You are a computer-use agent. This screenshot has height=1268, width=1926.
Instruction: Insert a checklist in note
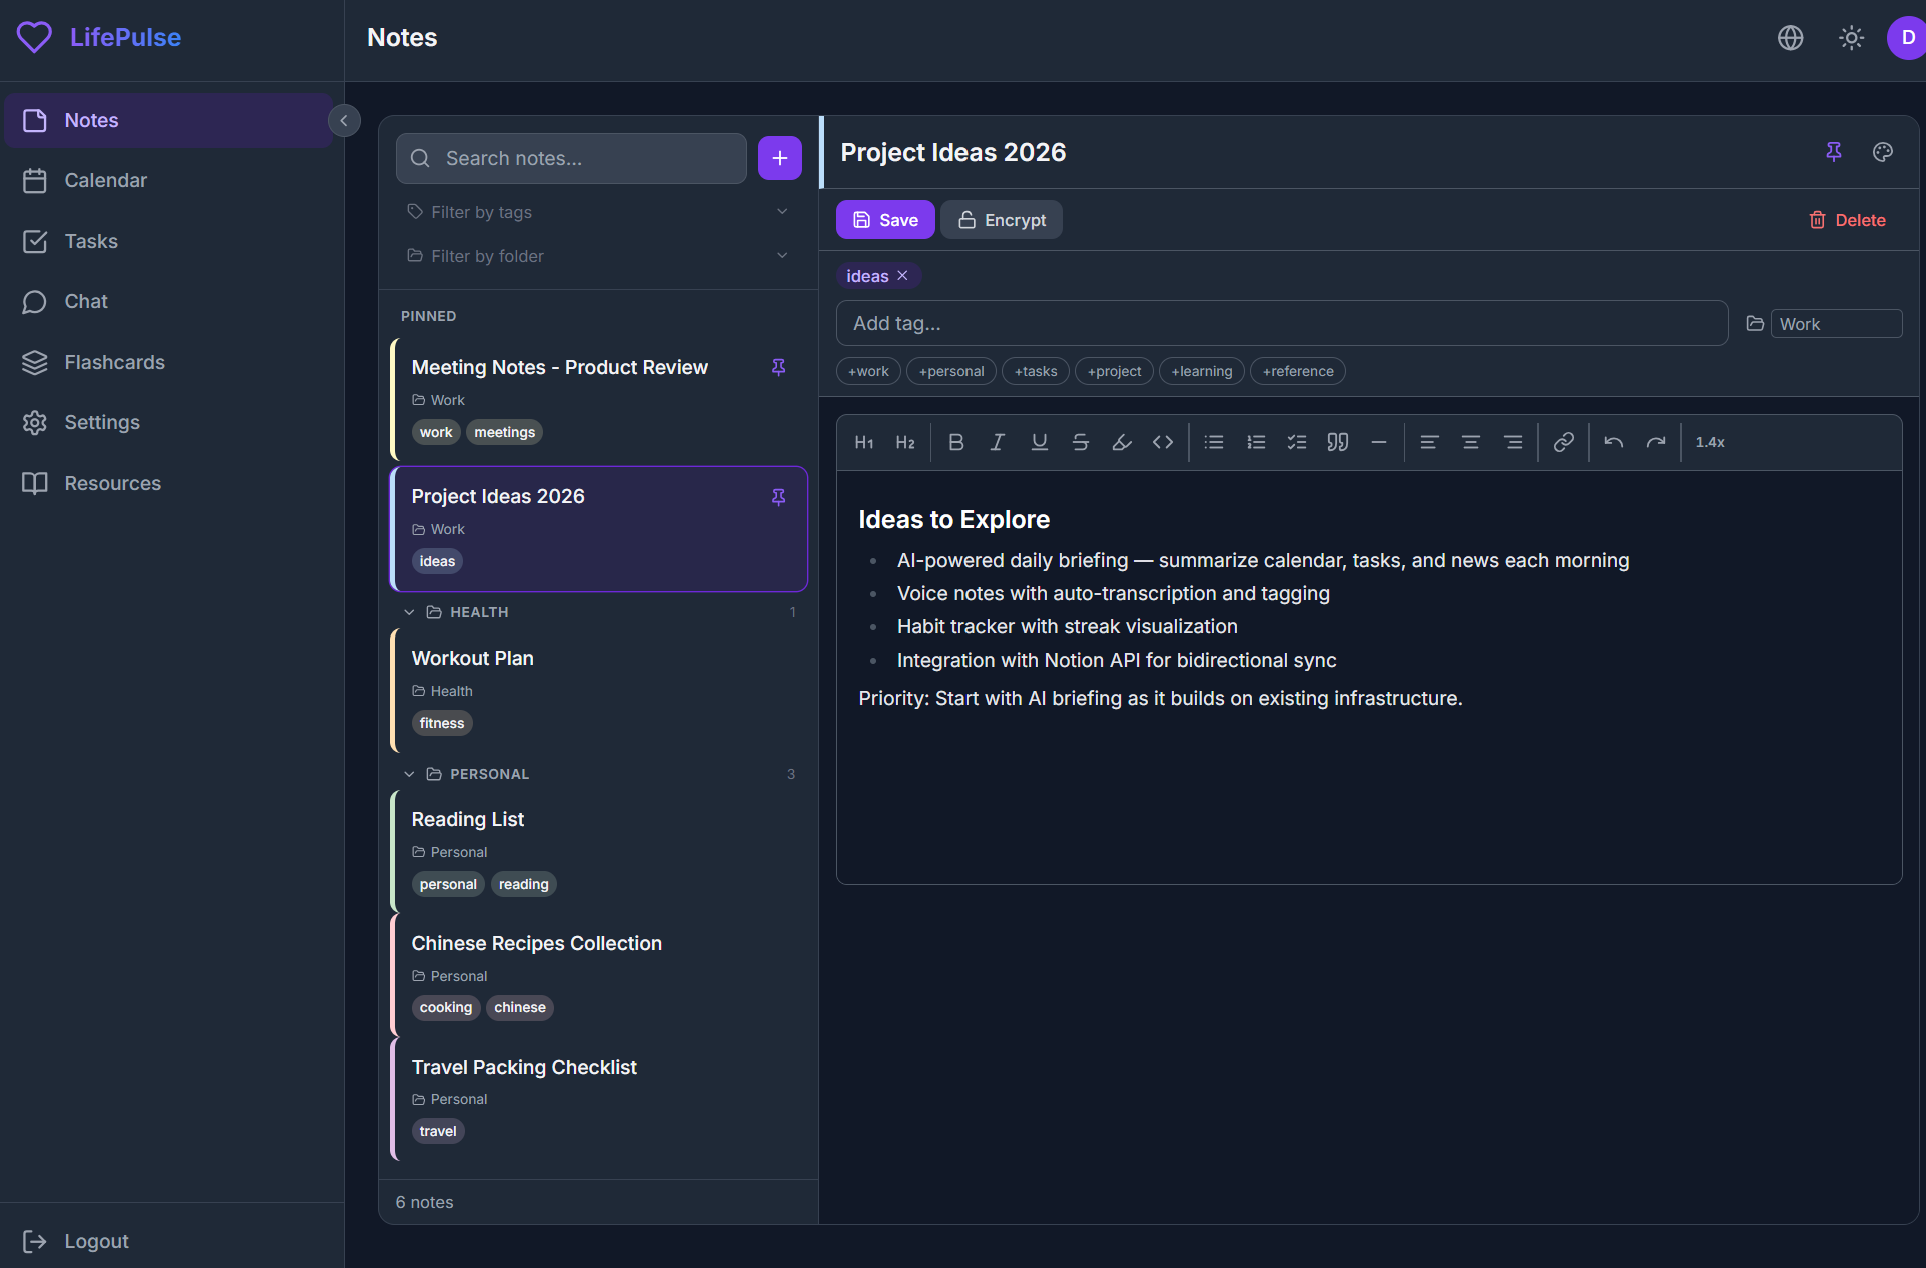(x=1297, y=442)
